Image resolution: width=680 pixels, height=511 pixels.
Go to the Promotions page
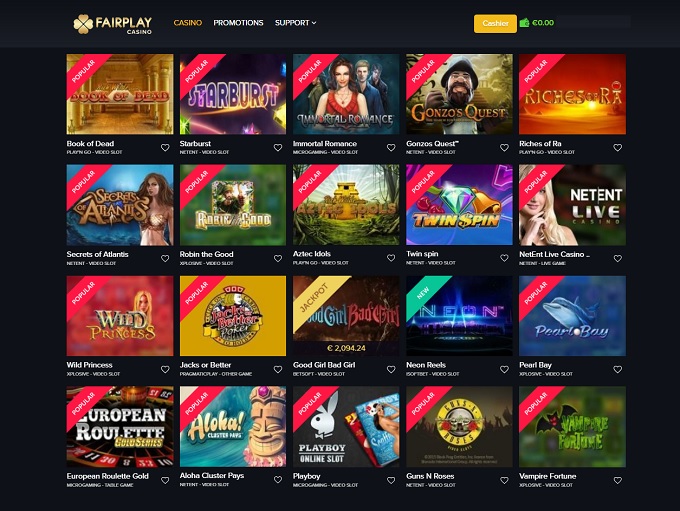click(238, 23)
